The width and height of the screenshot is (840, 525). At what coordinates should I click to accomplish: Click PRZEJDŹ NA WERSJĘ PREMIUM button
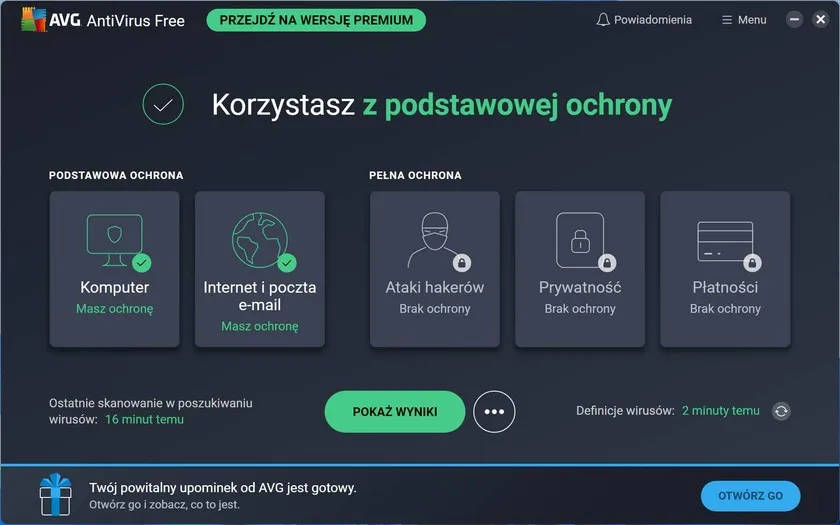(x=316, y=20)
